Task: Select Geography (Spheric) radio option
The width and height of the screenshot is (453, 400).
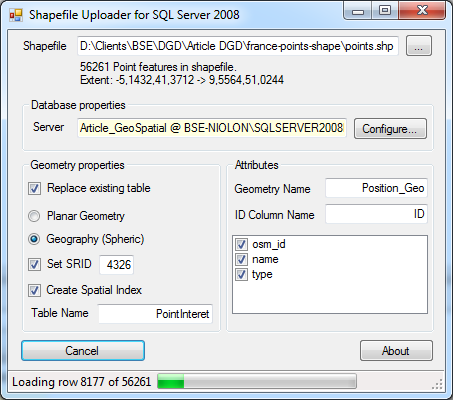Action: pyautogui.click(x=34, y=239)
